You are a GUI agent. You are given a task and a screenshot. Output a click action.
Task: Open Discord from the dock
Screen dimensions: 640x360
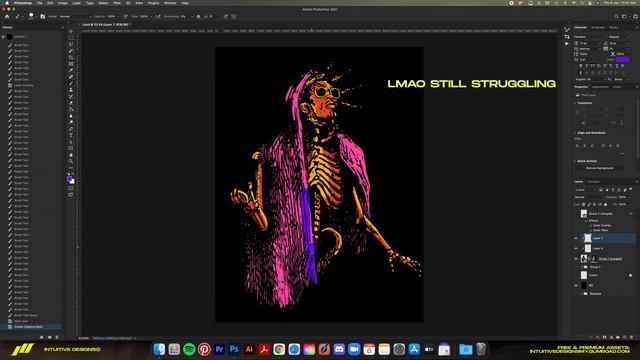coord(339,349)
